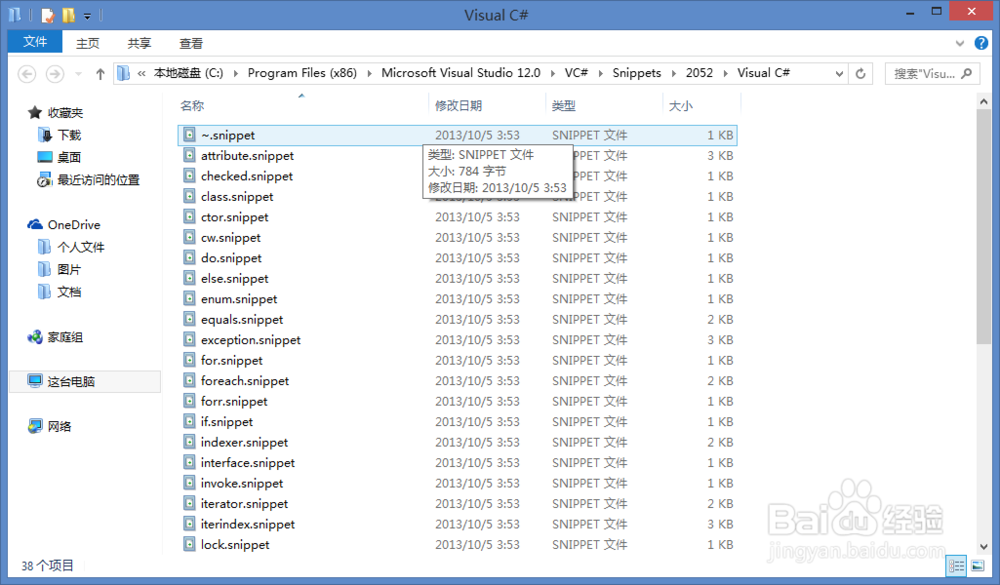Click the New Folder icon in quick access toolbar

pyautogui.click(x=68, y=15)
